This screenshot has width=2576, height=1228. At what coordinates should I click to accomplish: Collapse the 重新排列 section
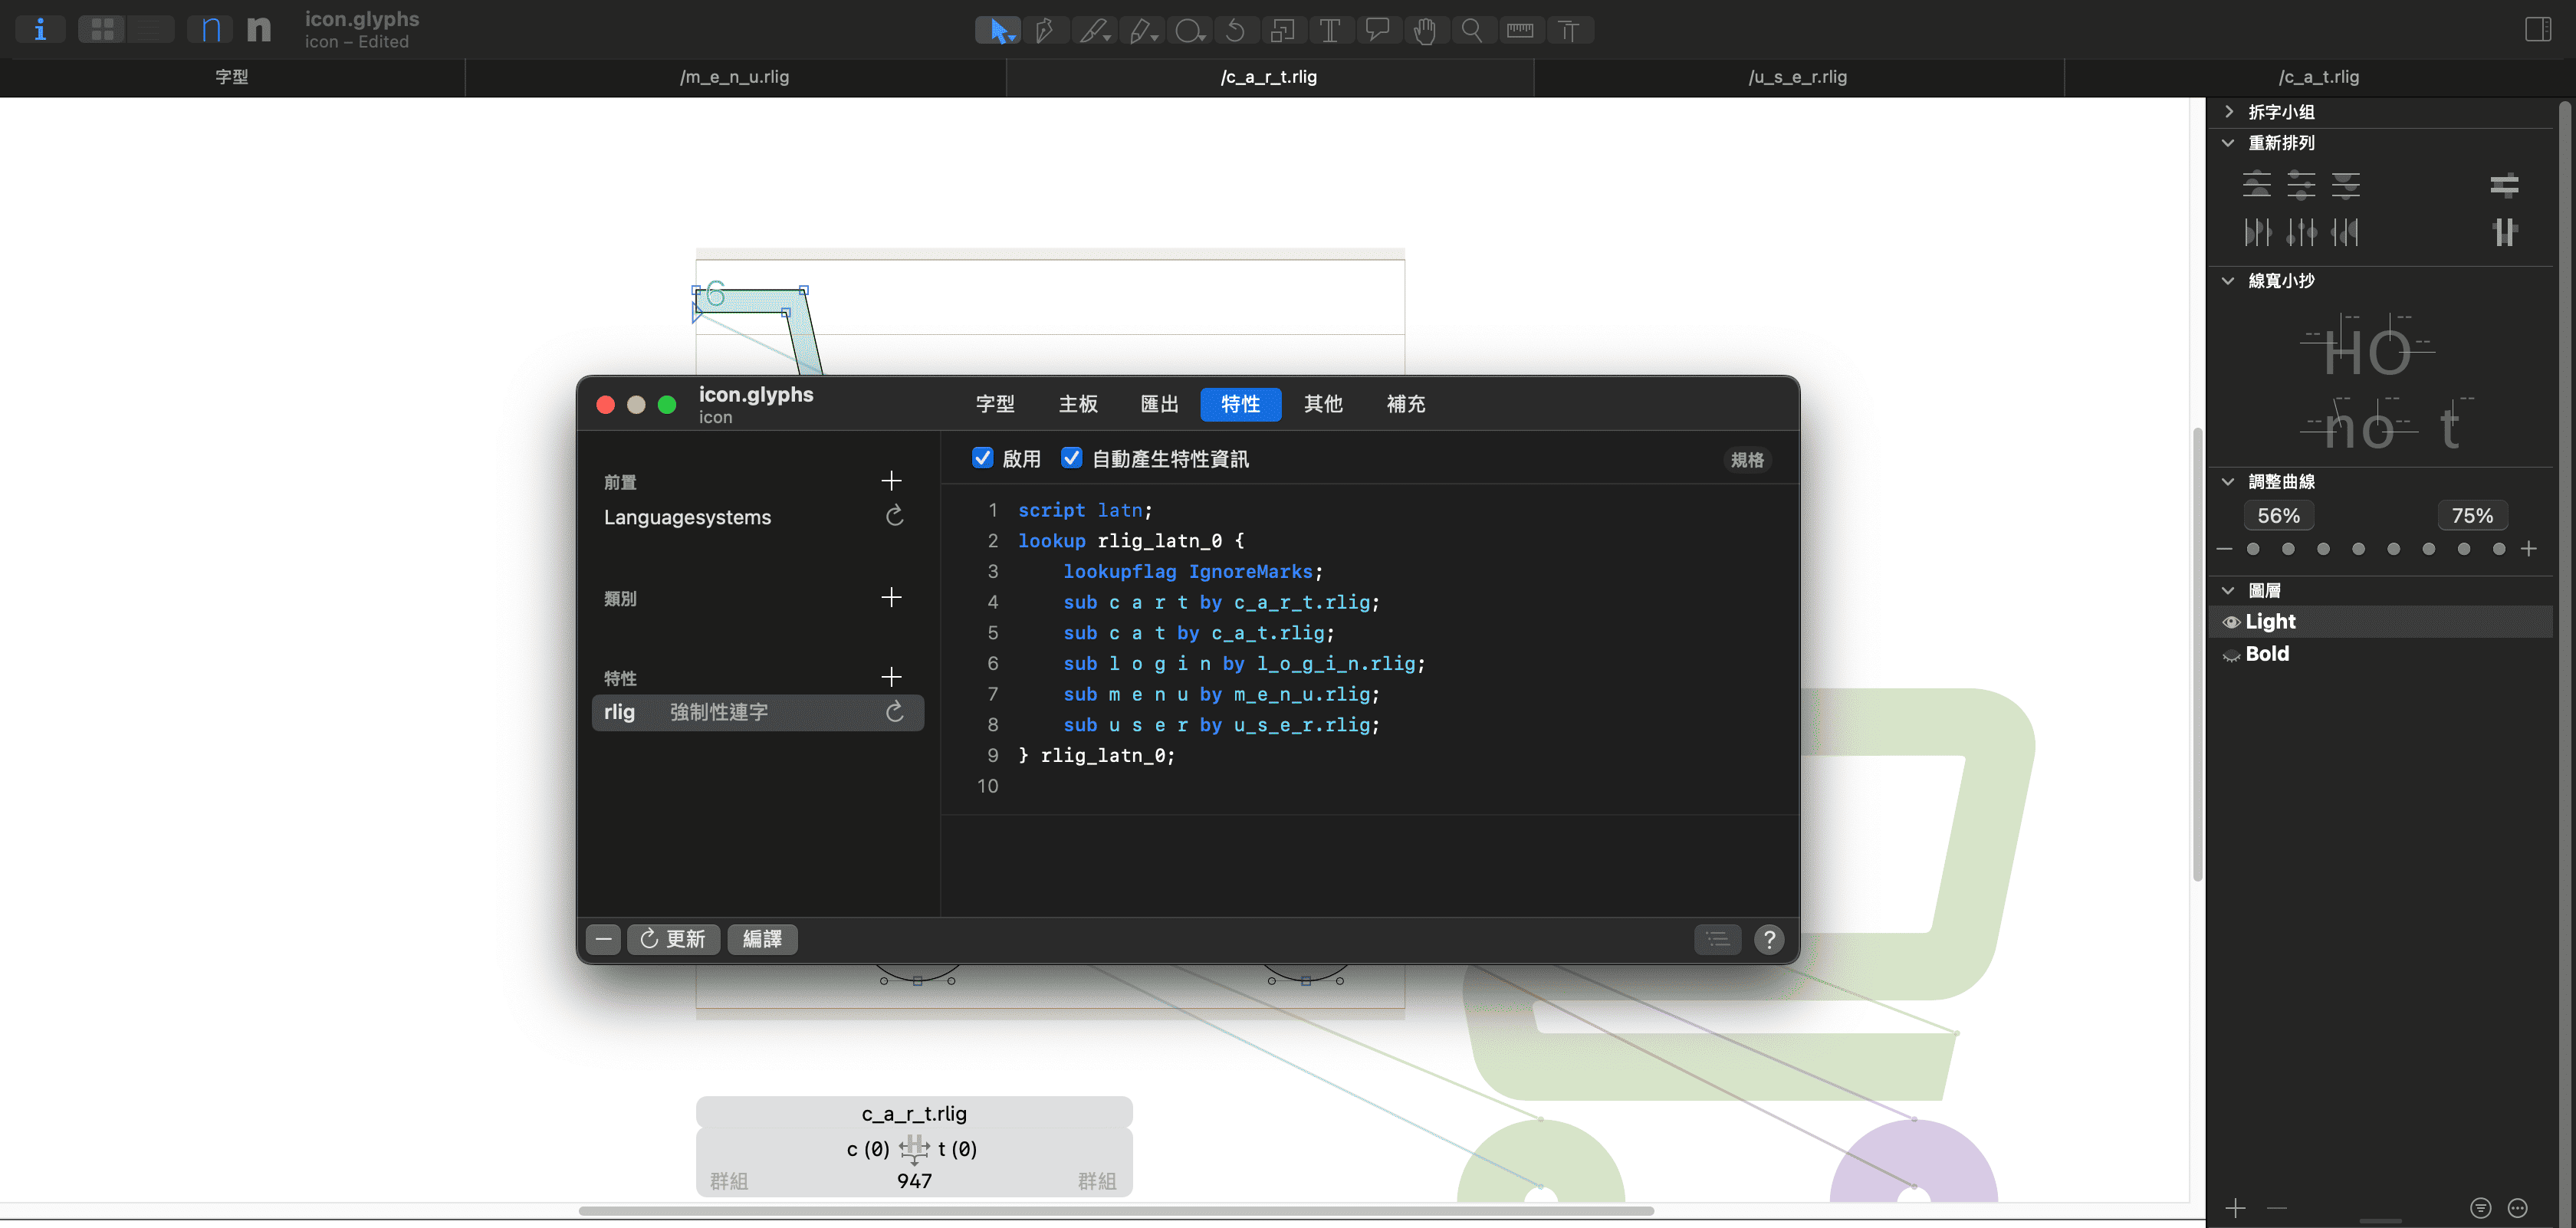2228,143
